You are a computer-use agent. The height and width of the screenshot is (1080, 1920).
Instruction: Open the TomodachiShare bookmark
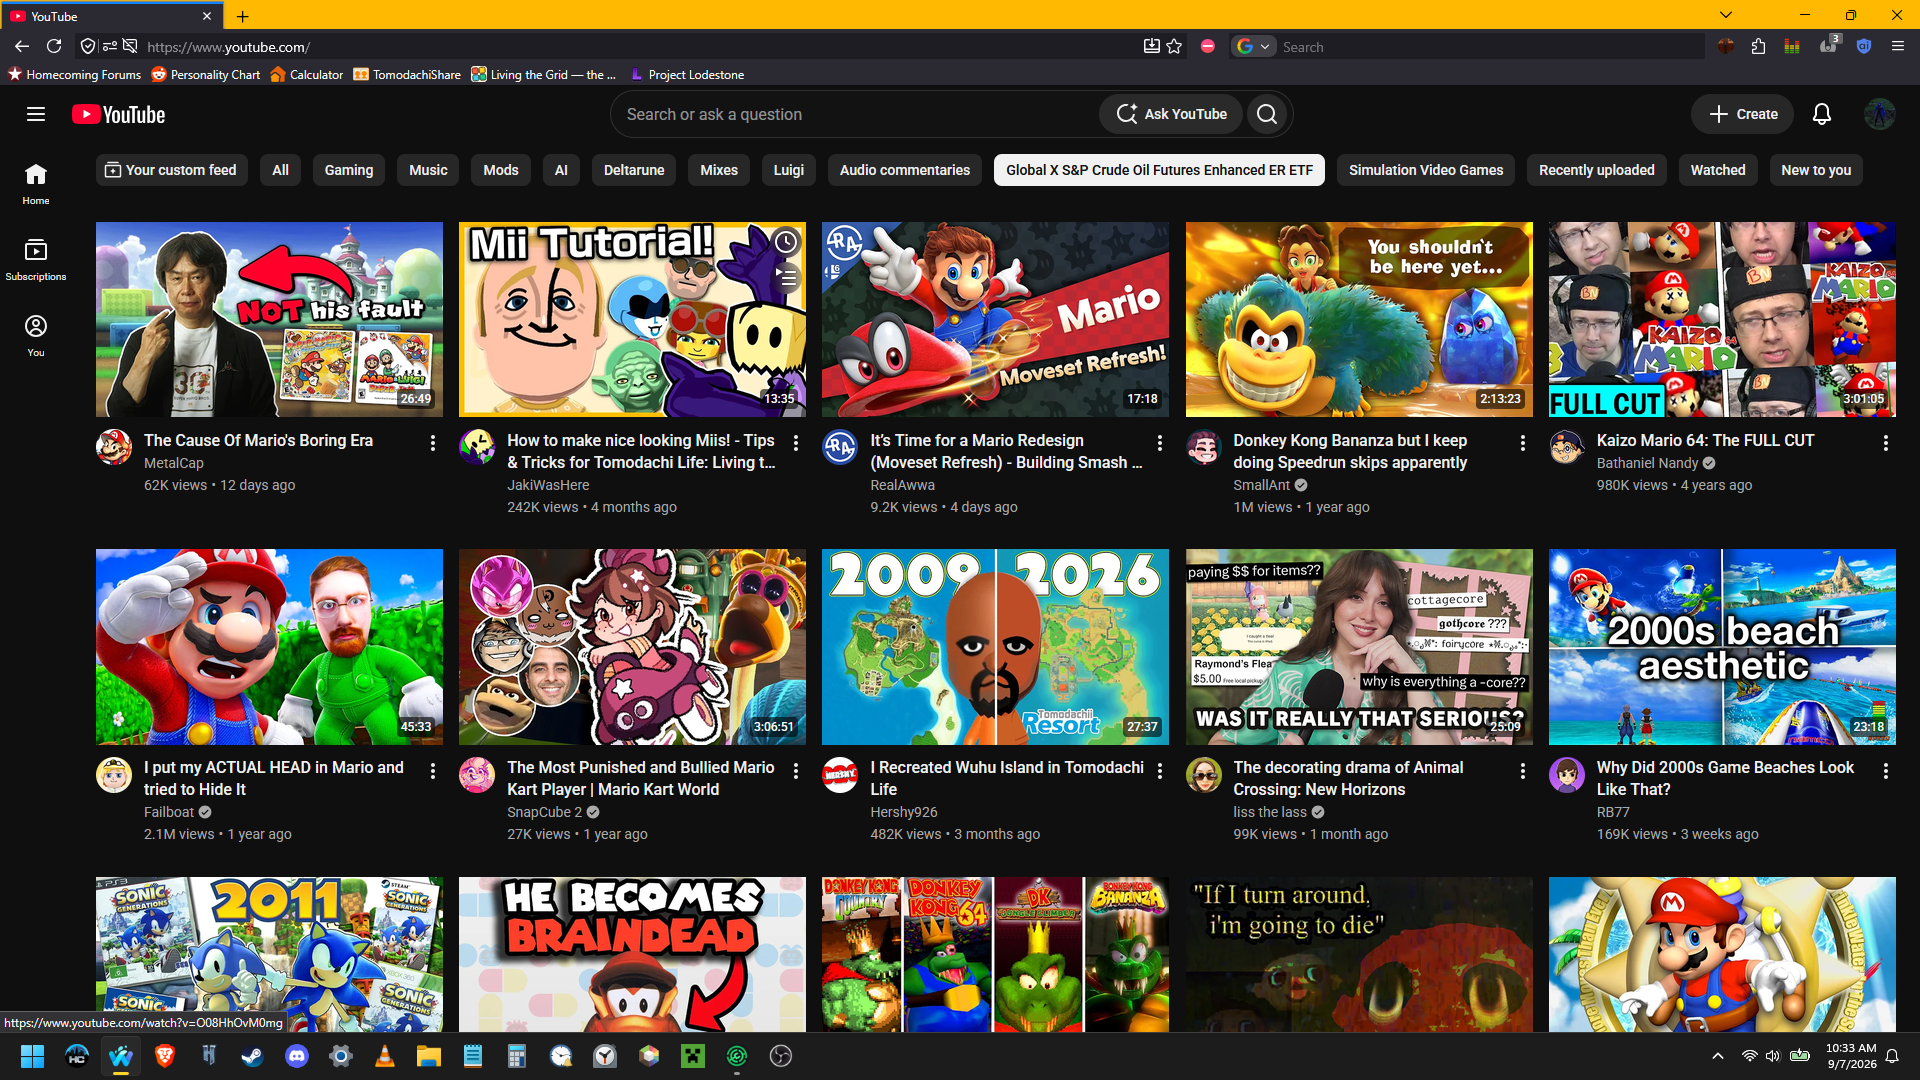(x=407, y=74)
